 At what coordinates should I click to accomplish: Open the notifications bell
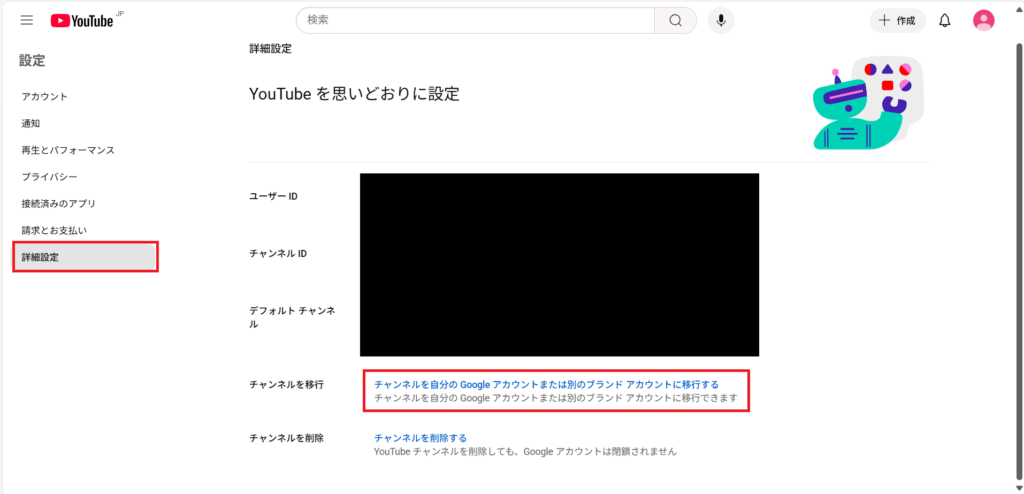point(944,20)
